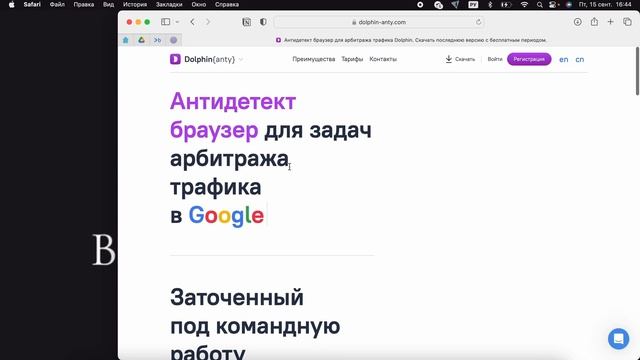Open Wi-Fi status menu
This screenshot has height=360, width=640.
[x=524, y=5]
